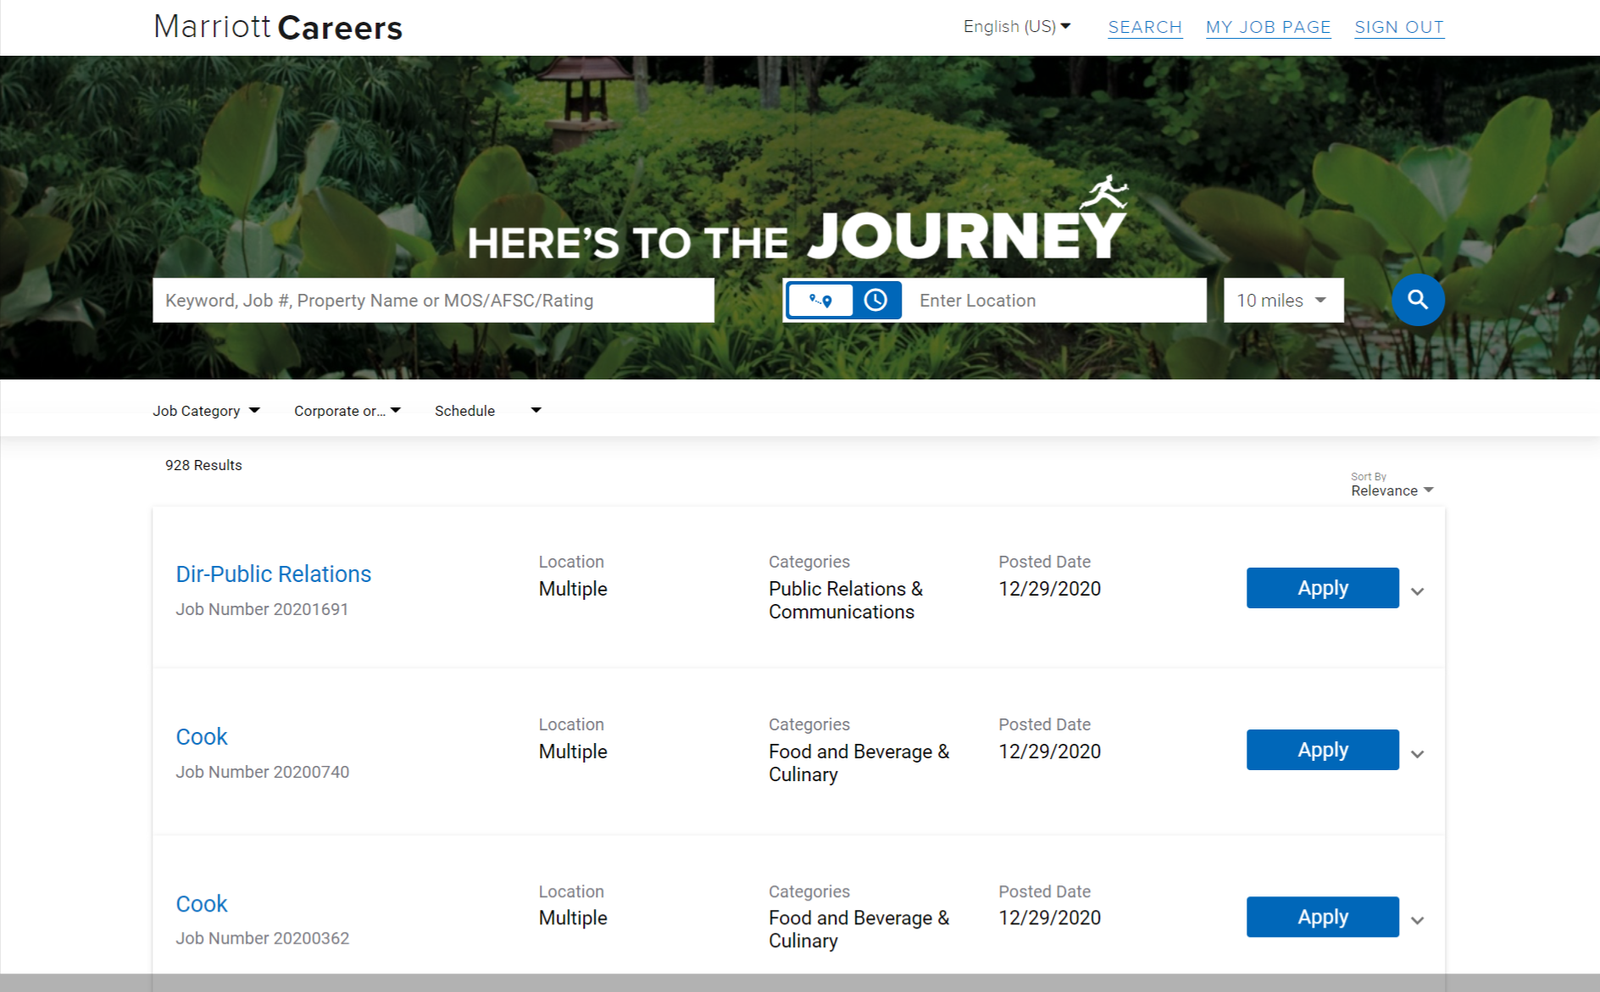Screen dimensions: 1600x992
Task: Open the 10 miles radius dropdown
Action: pyautogui.click(x=1283, y=300)
